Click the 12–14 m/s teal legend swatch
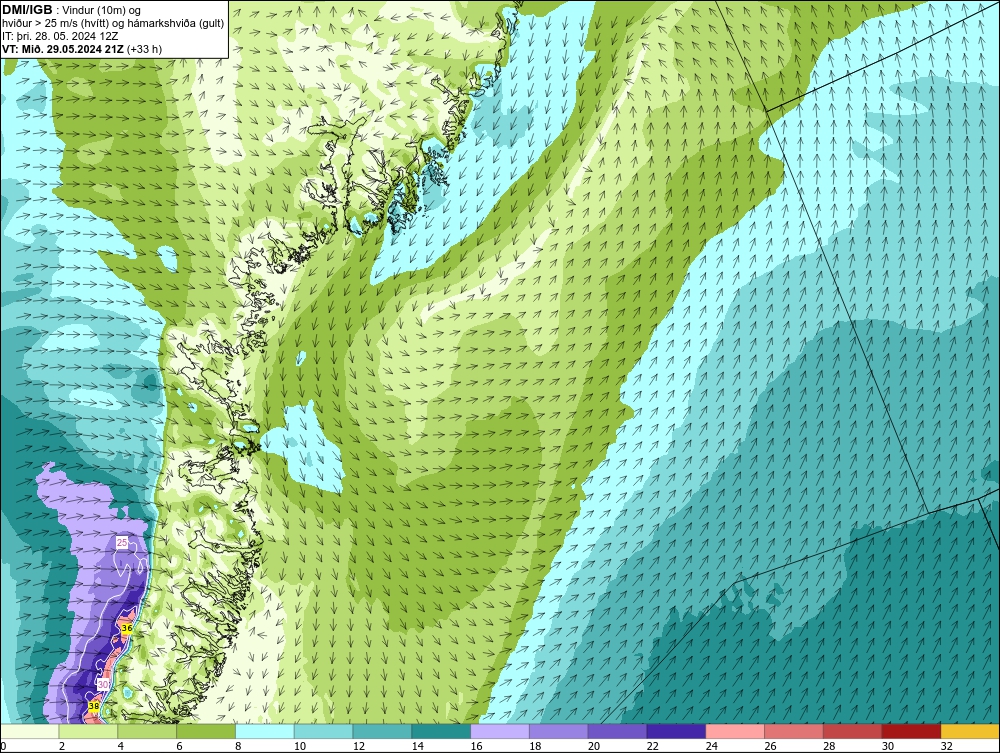The width and height of the screenshot is (1000, 753). (382, 731)
